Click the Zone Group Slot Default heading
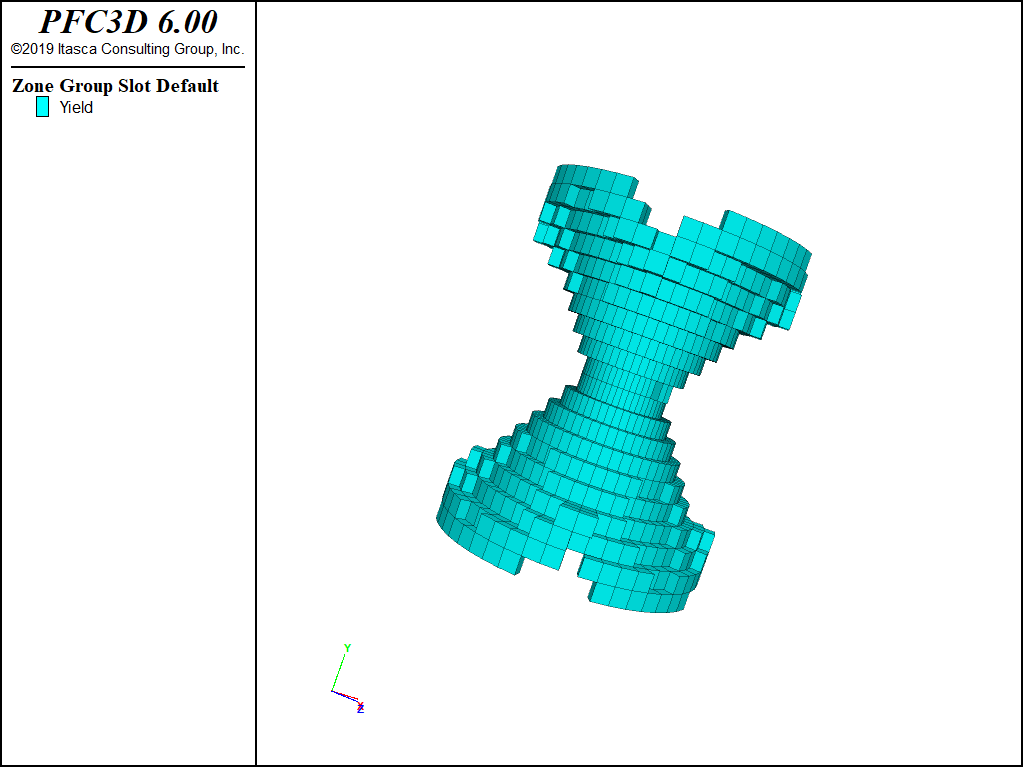Screen dimensions: 1024x768 [x=115, y=86]
